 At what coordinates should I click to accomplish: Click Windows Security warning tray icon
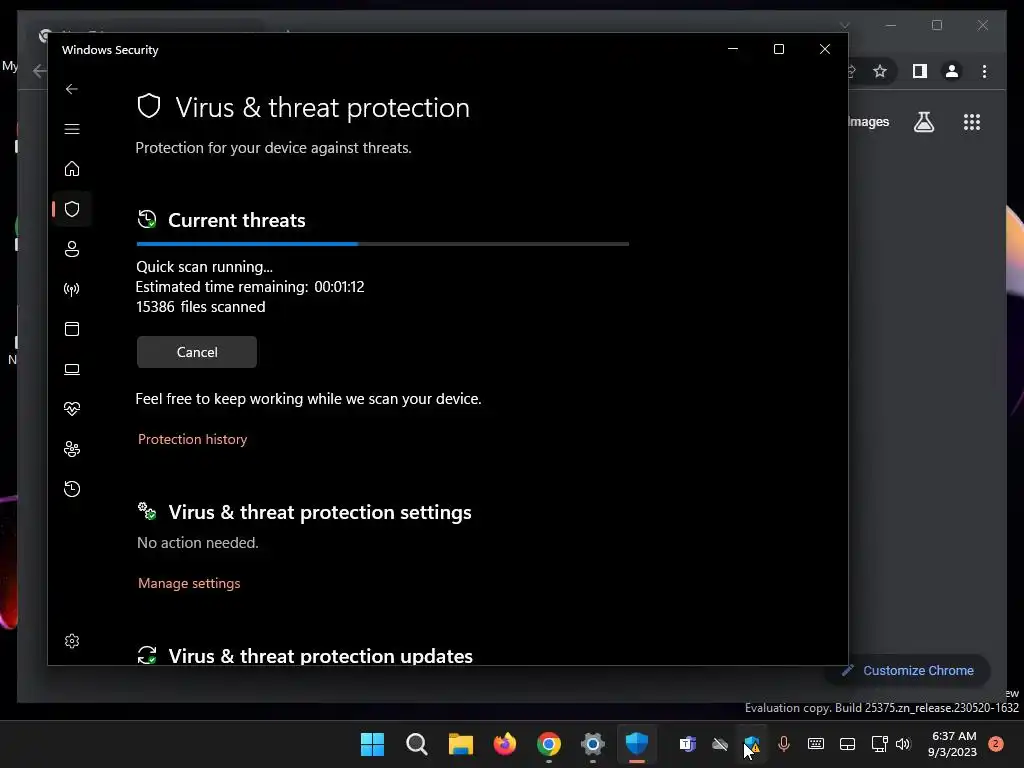[752, 744]
